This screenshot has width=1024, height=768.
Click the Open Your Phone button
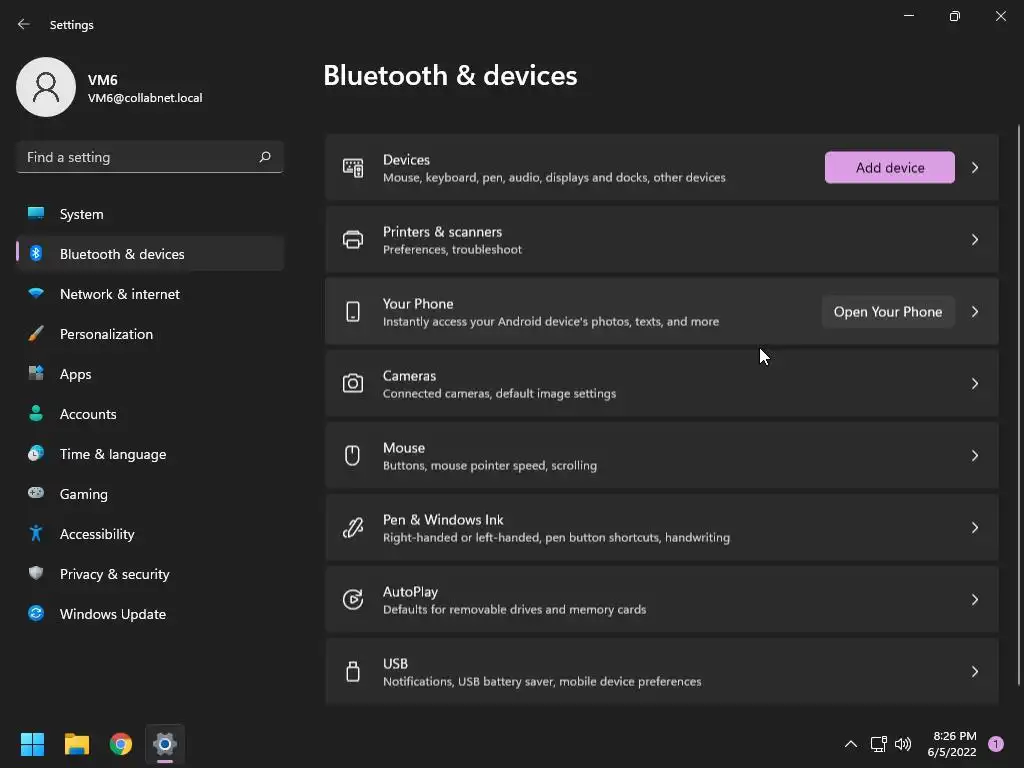click(x=888, y=312)
